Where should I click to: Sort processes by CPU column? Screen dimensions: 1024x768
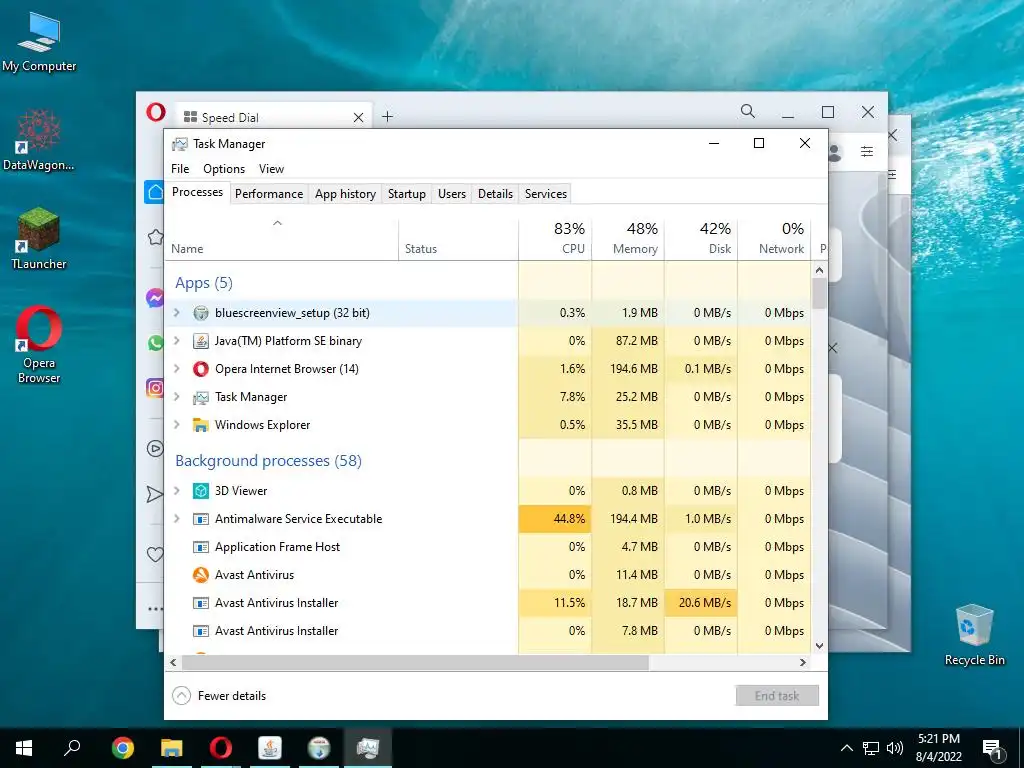click(555, 239)
